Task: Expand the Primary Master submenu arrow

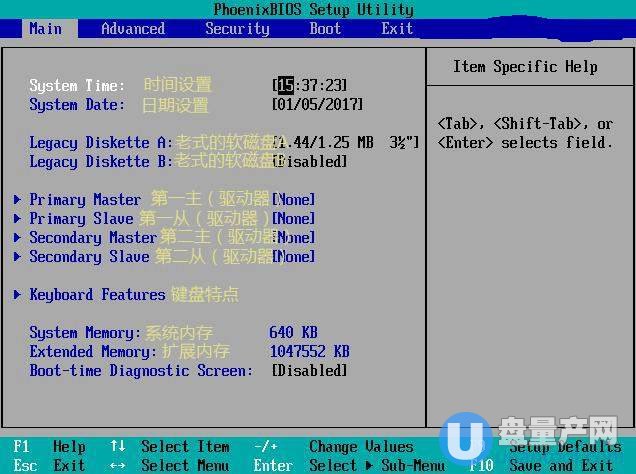Action: (18, 199)
